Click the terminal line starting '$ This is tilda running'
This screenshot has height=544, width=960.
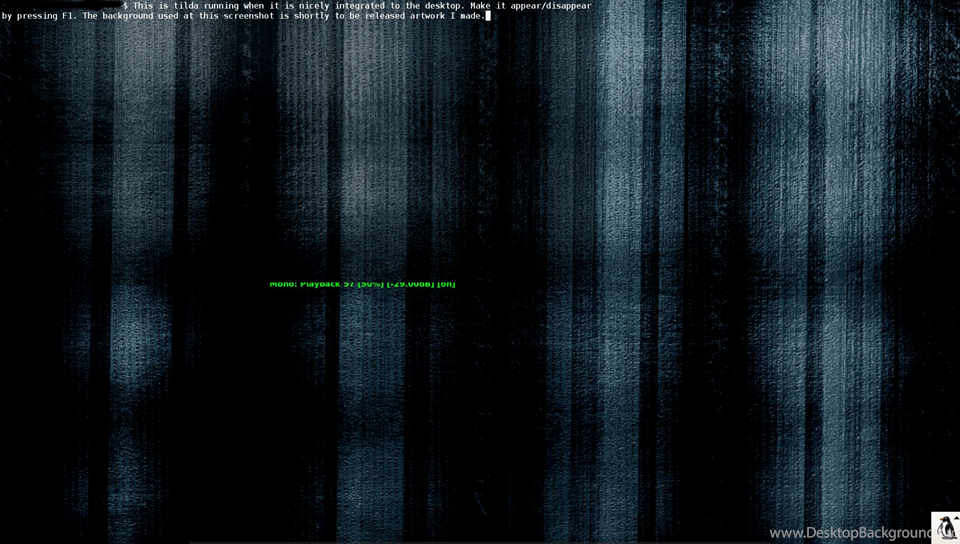358,6
